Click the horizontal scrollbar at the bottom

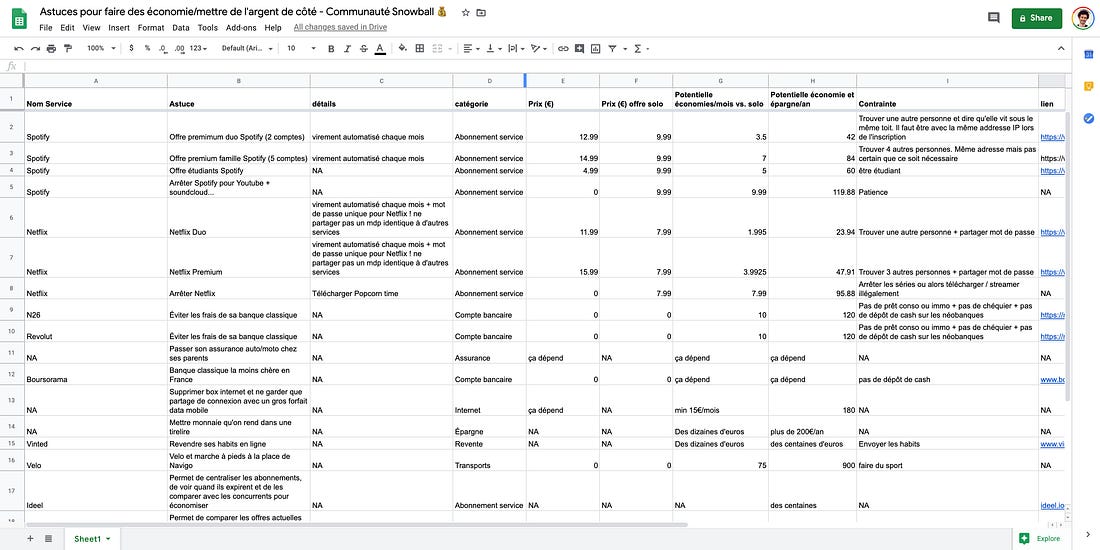click(x=356, y=524)
